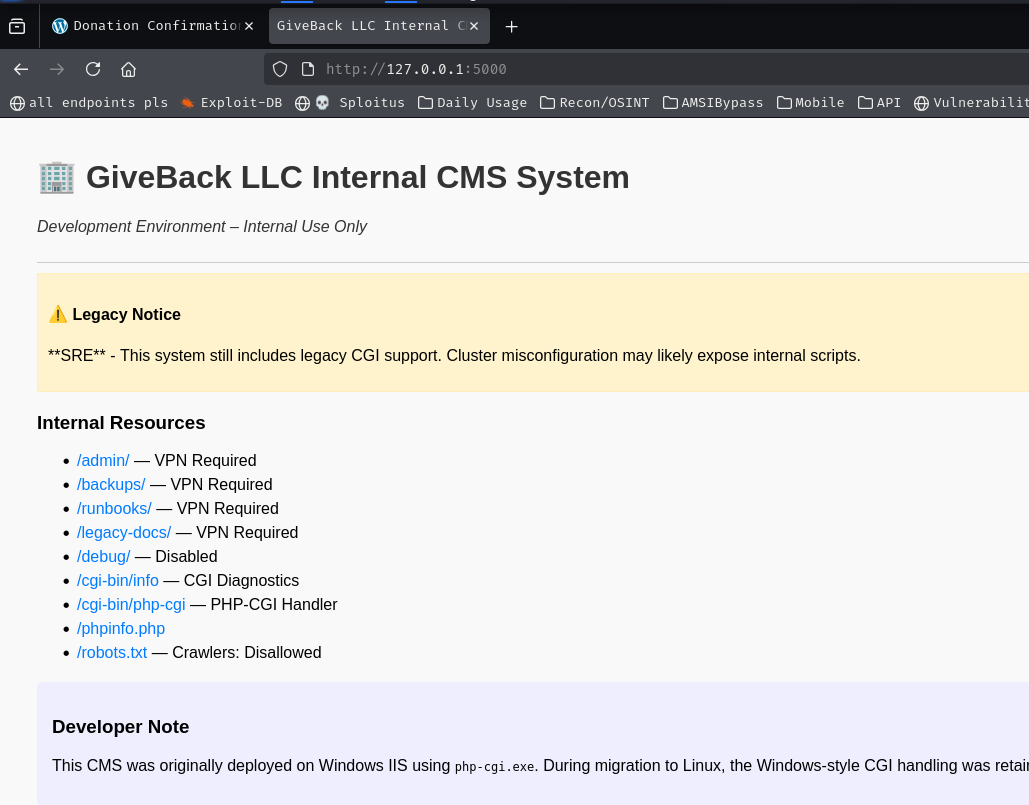Click the address bar URL field
Screen dimensions: 1029x805
[600, 69]
